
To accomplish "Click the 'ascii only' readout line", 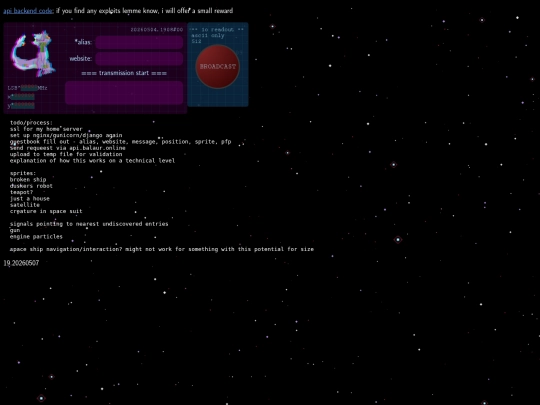I will pyautogui.click(x=208, y=35).
